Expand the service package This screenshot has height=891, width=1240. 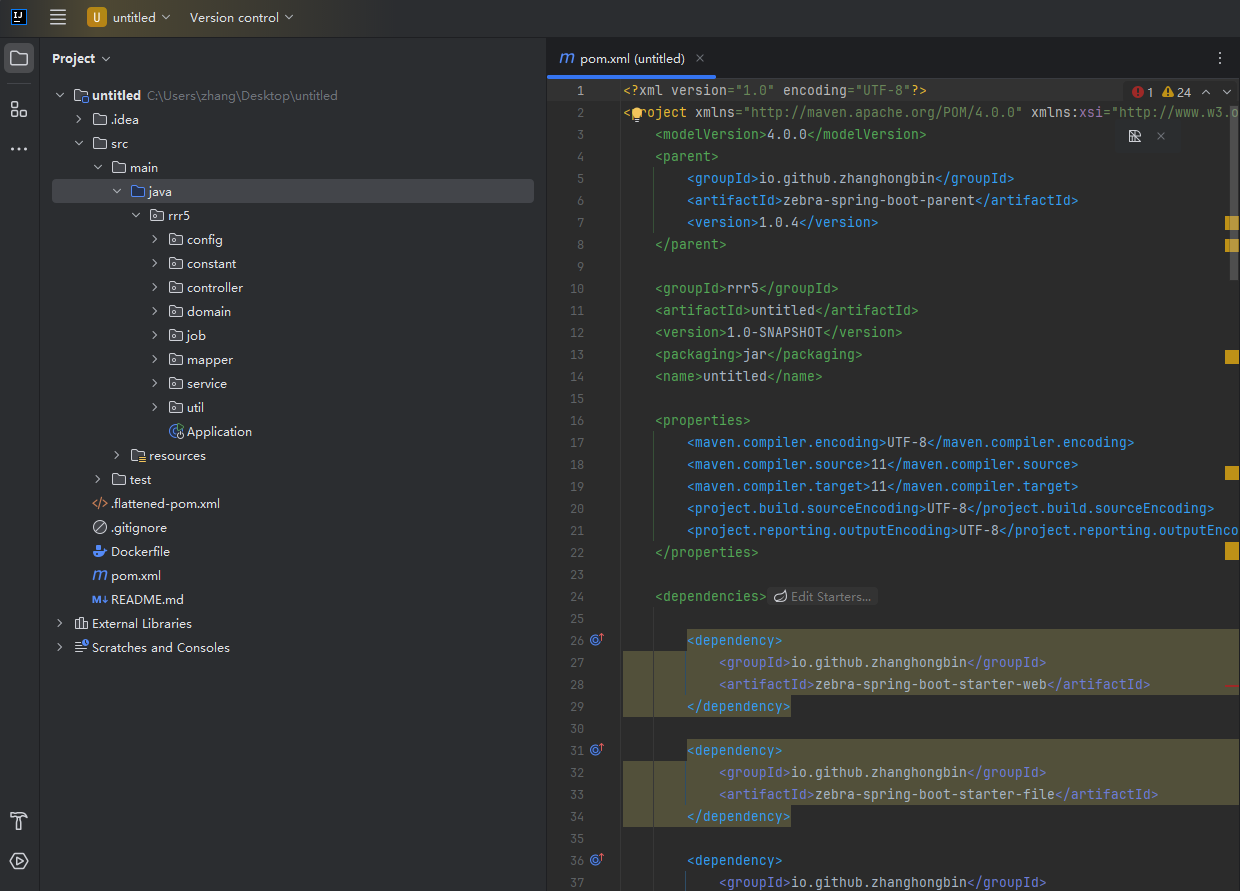point(155,384)
